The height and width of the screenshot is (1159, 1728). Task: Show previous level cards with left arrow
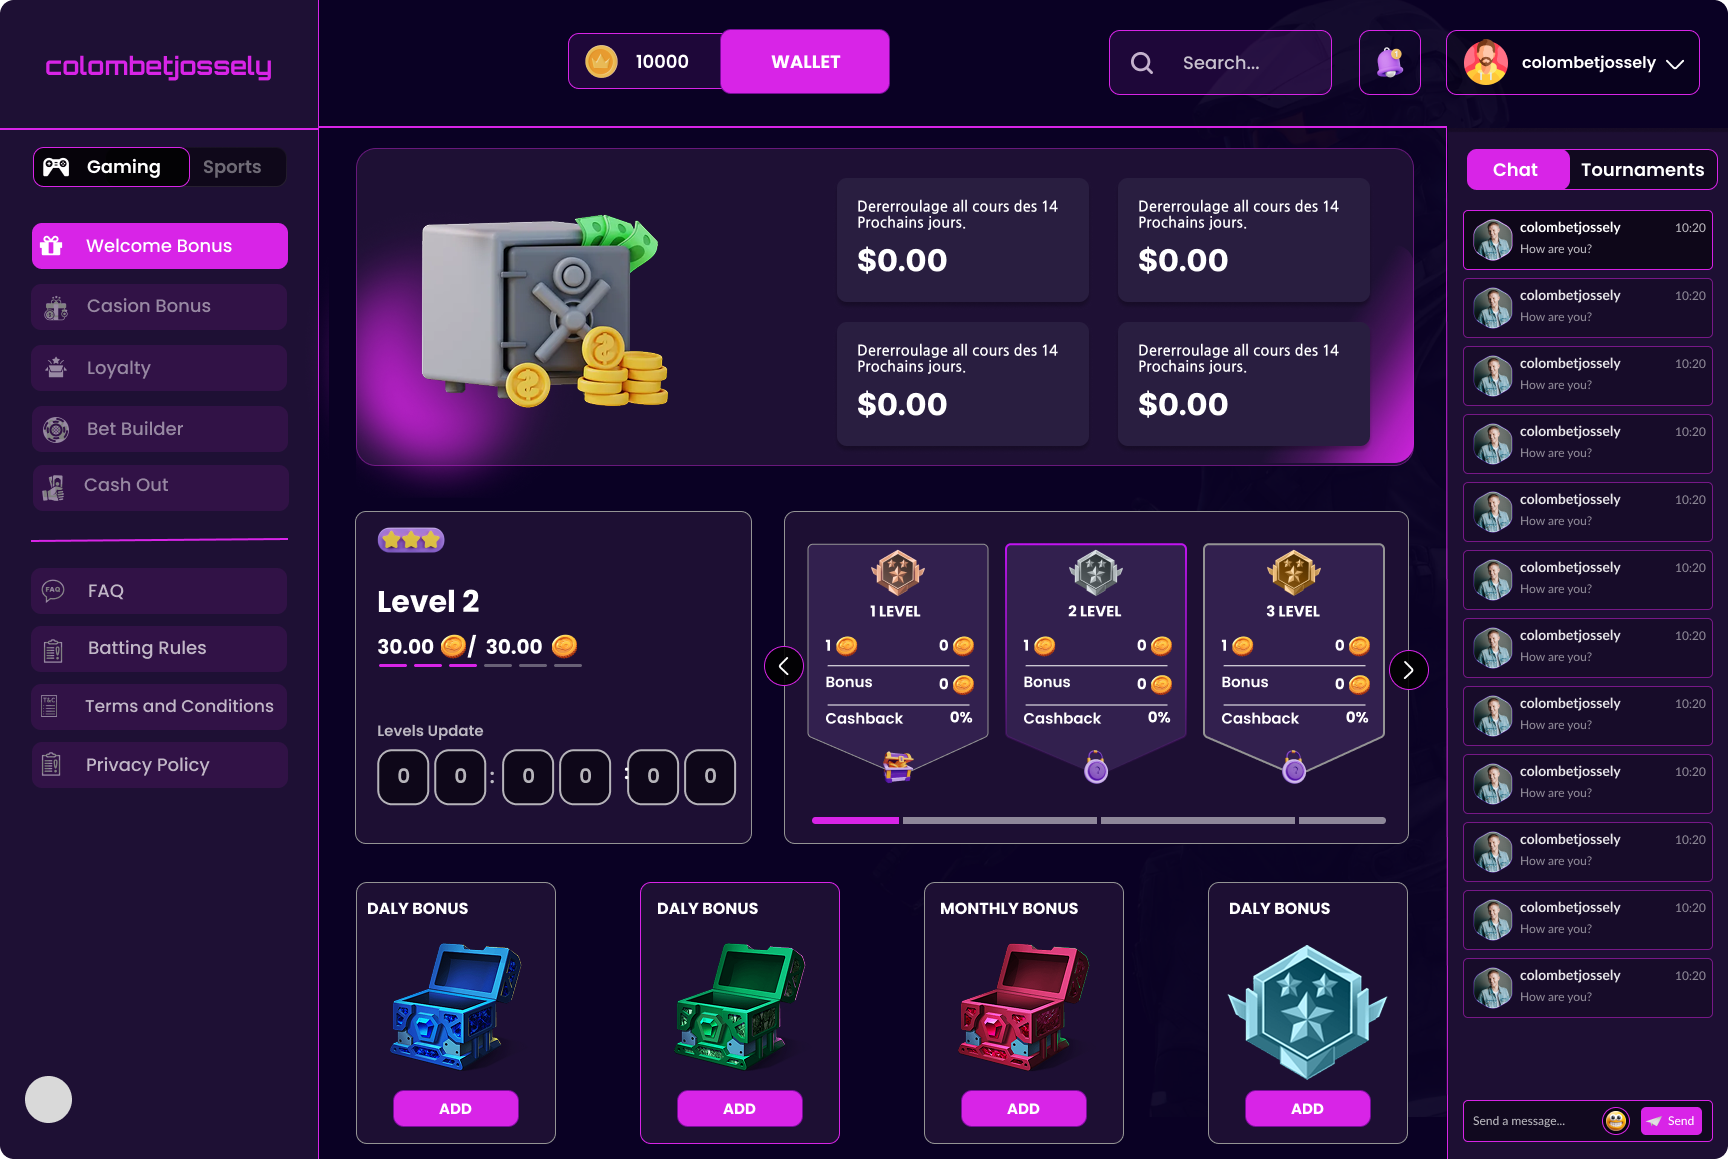pyautogui.click(x=784, y=666)
